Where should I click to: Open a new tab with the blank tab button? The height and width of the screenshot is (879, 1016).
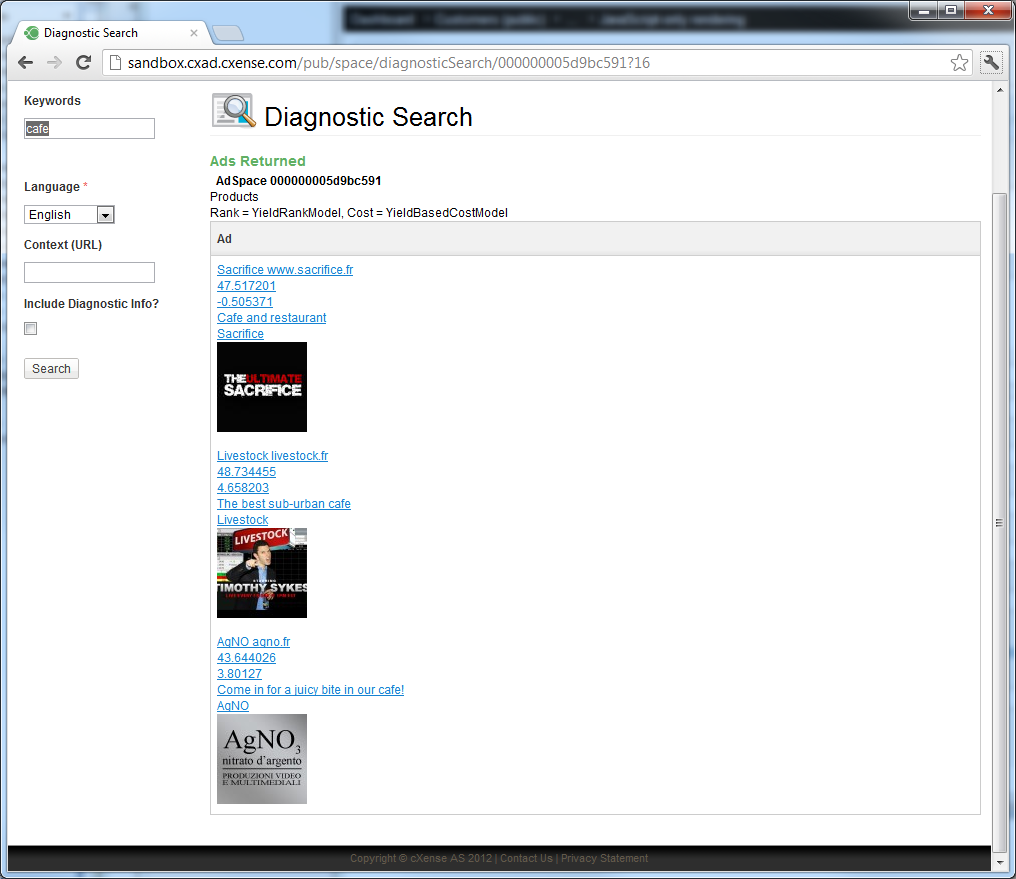(x=228, y=33)
